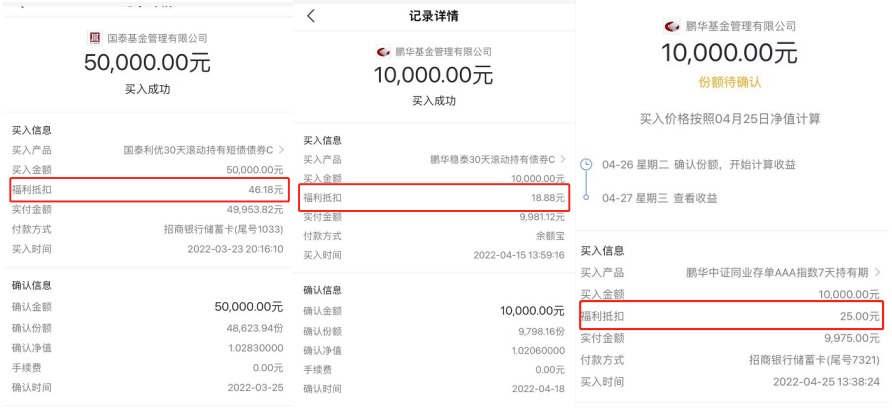Image resolution: width=892 pixels, height=410 pixels.
Task: Tap 鹏华基金管理有限公司 name above 份额待确认
Action: point(740,26)
